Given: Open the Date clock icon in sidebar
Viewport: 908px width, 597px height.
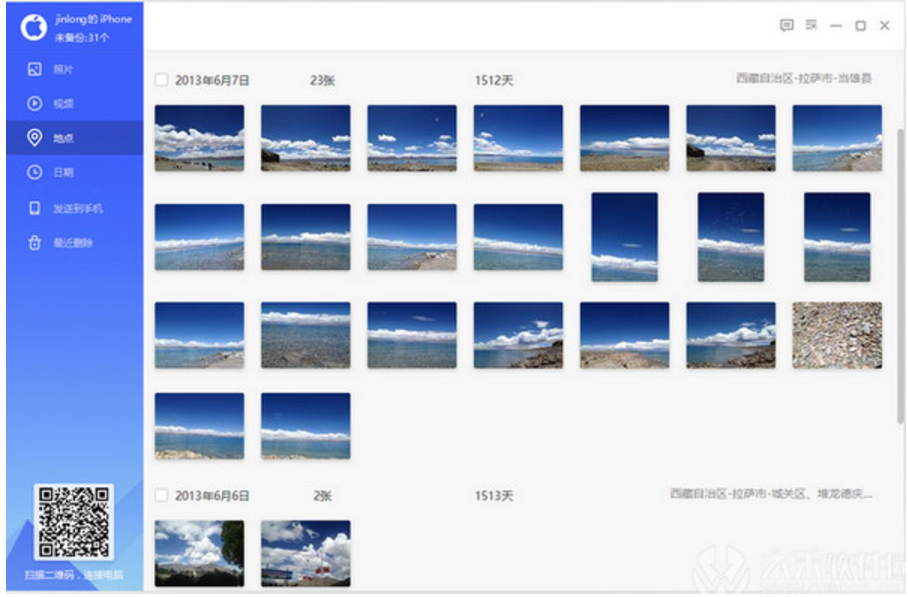Looking at the screenshot, I should click(x=35, y=173).
